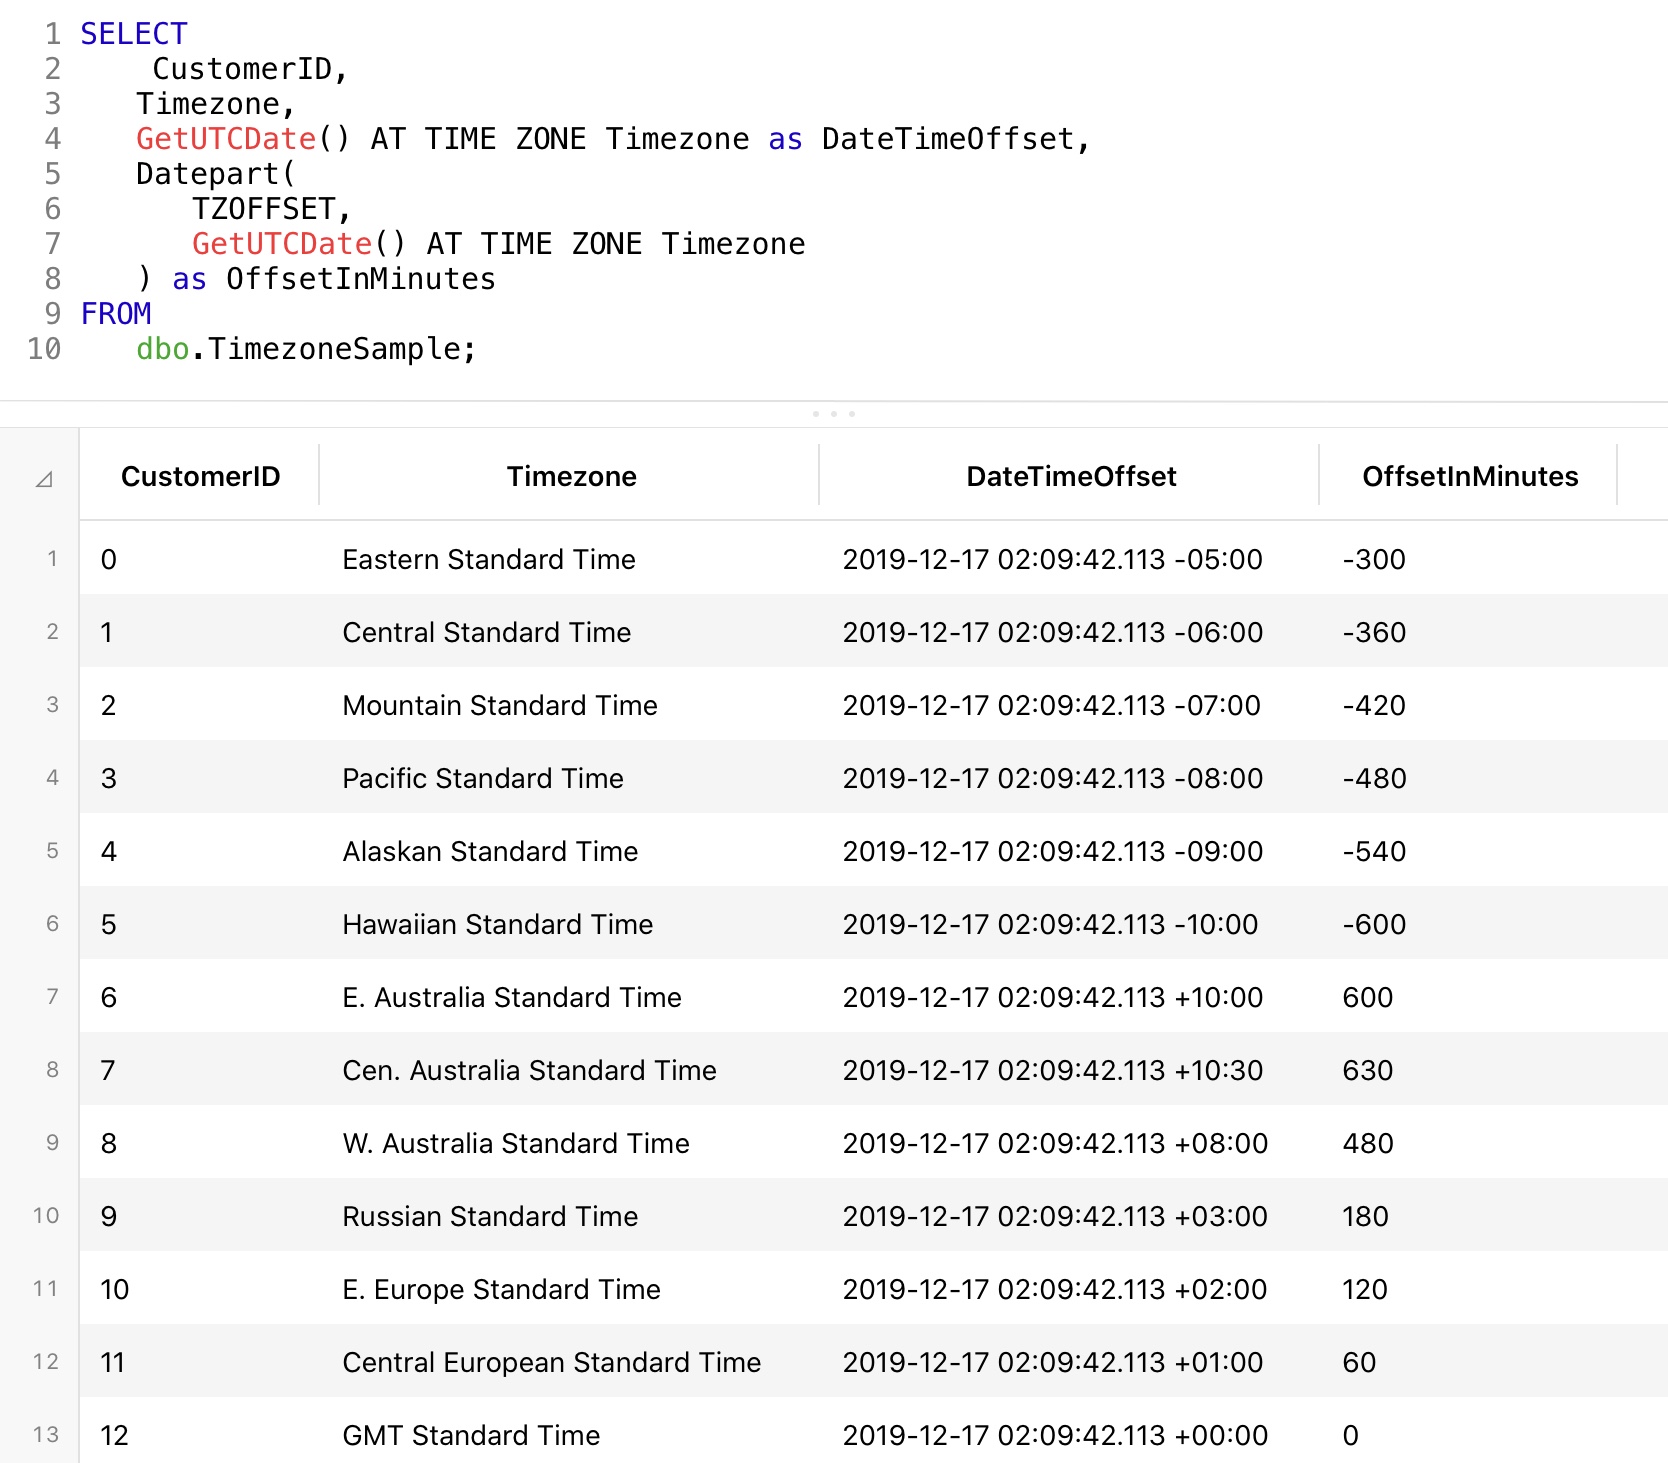
Task: Select the OffsetInMinutes column header
Action: (x=1469, y=476)
